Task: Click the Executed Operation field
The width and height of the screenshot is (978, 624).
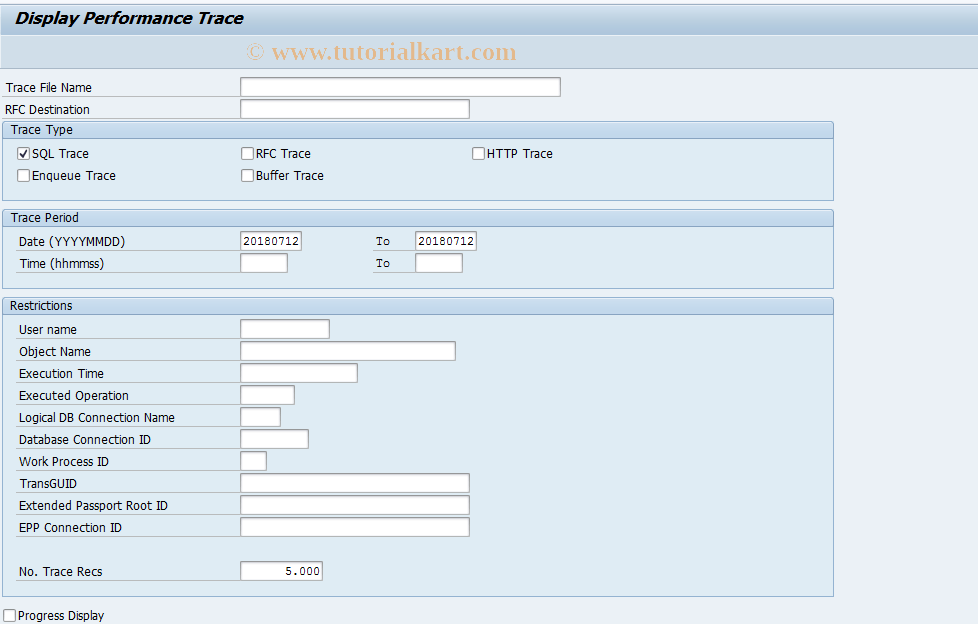Action: pos(266,394)
